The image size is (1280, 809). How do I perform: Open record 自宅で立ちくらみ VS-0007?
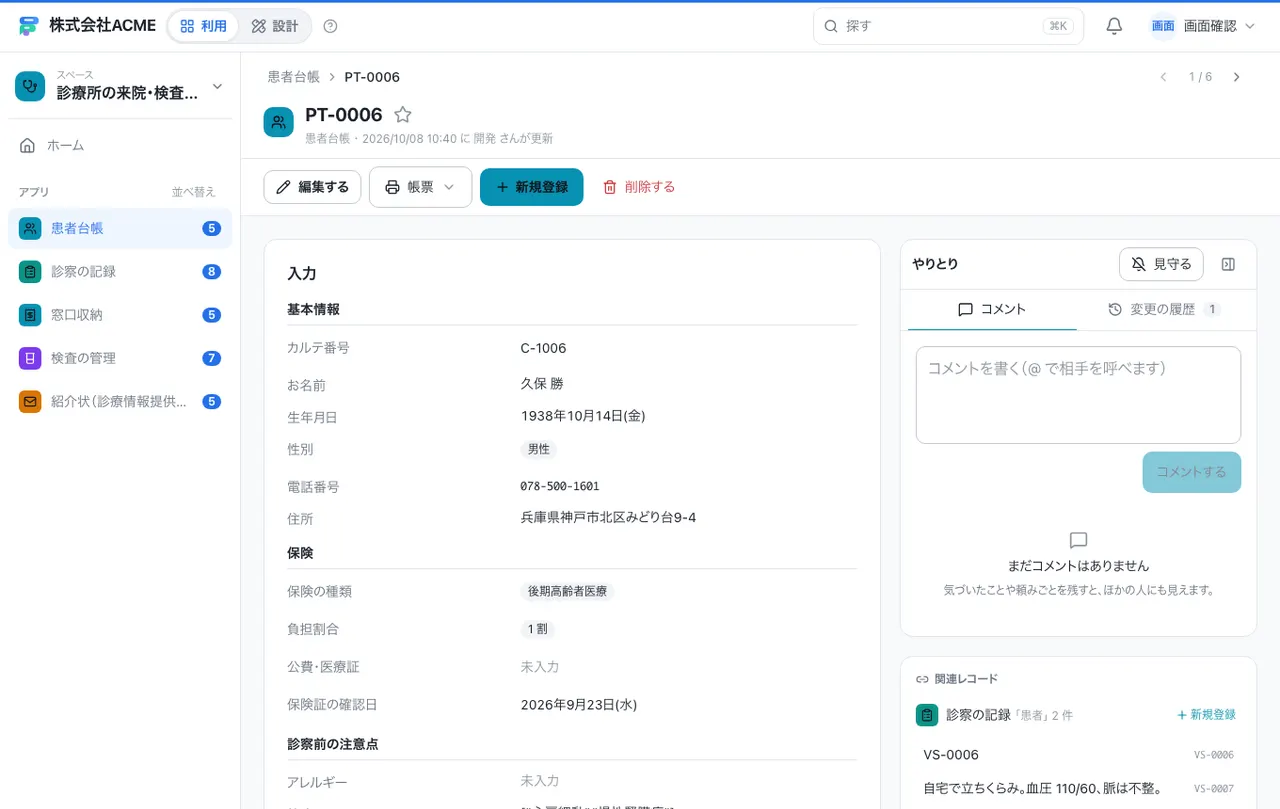1078,788
